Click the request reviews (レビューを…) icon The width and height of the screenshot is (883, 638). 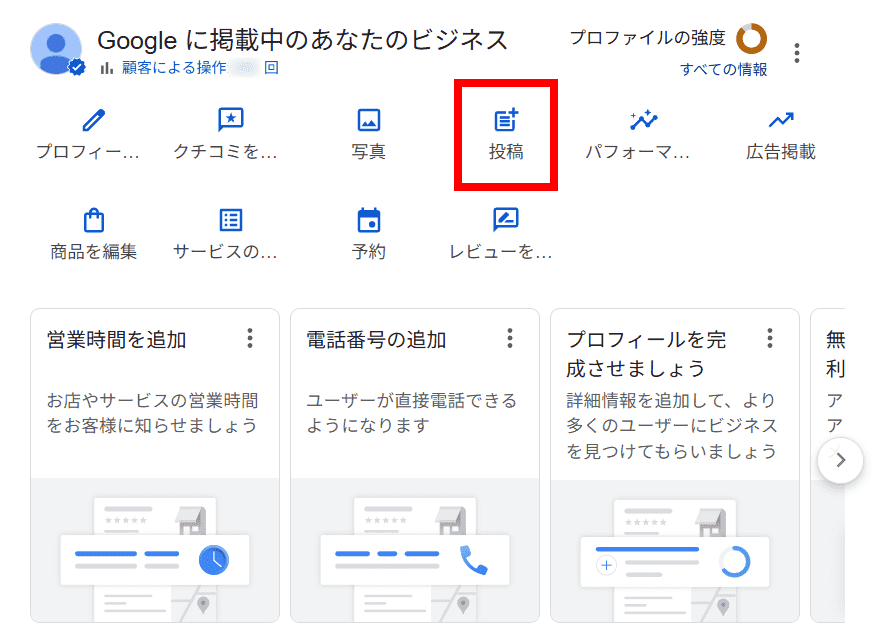point(506,220)
